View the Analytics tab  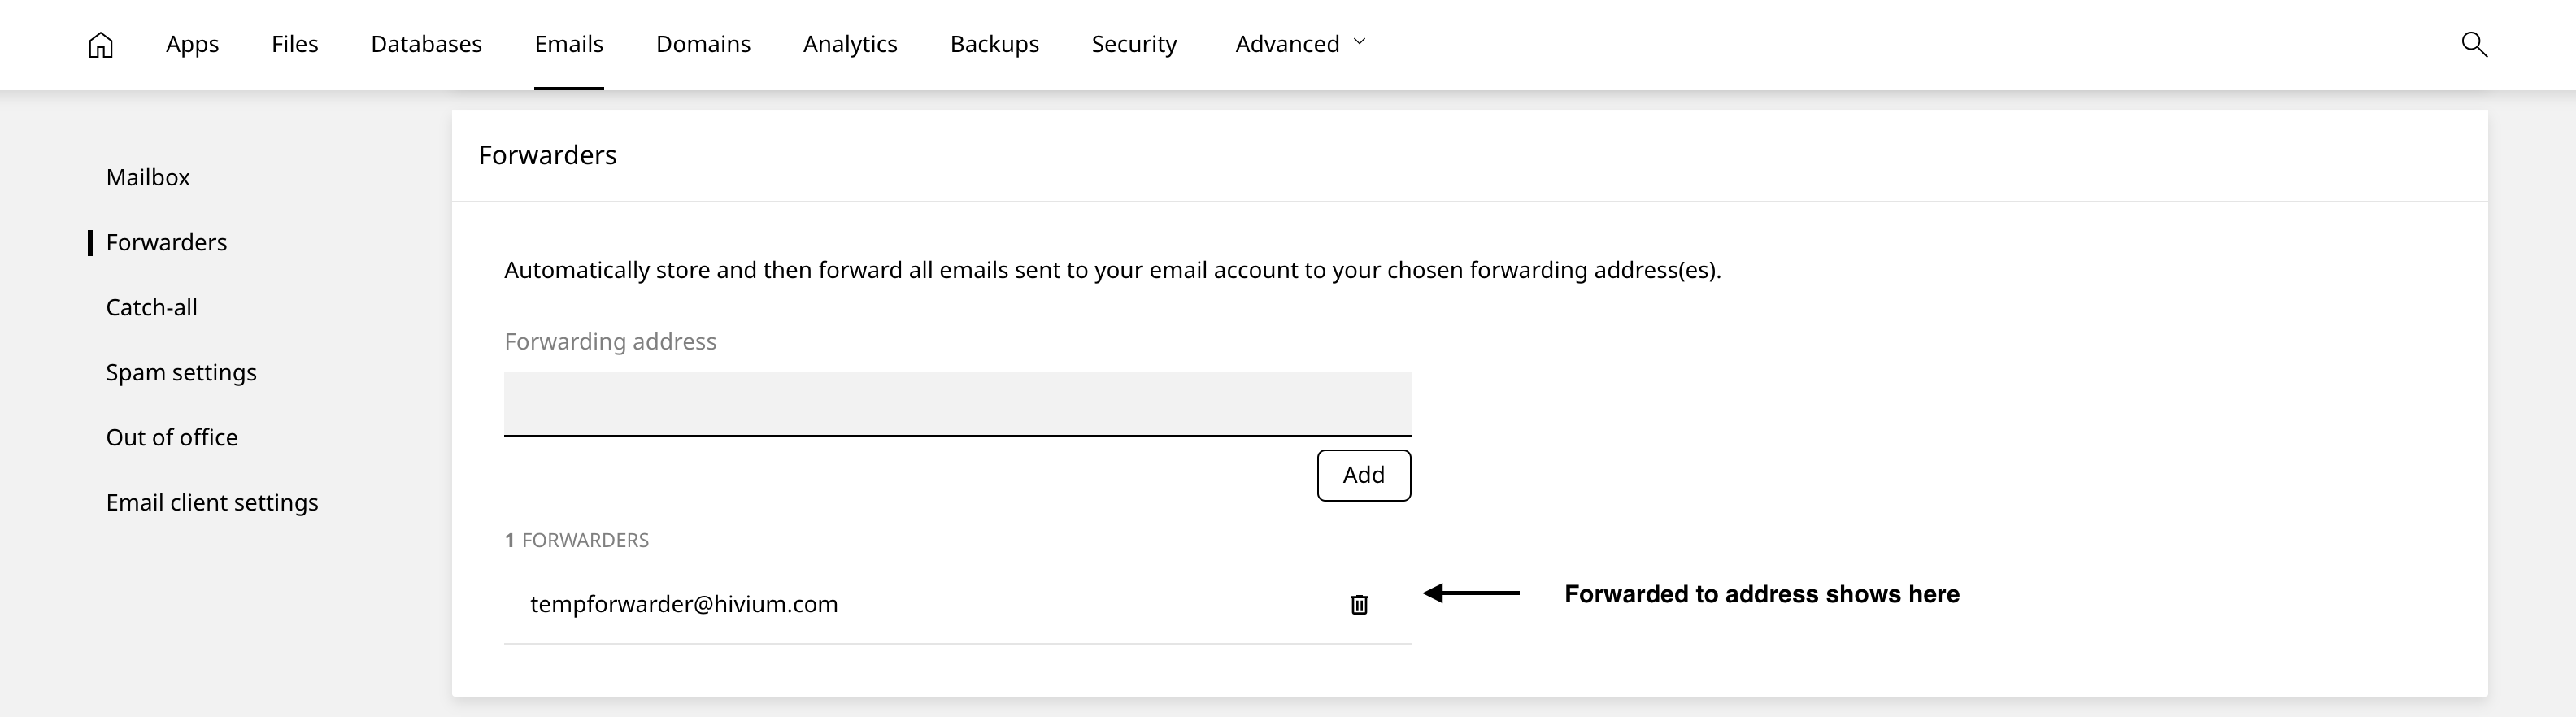850,44
